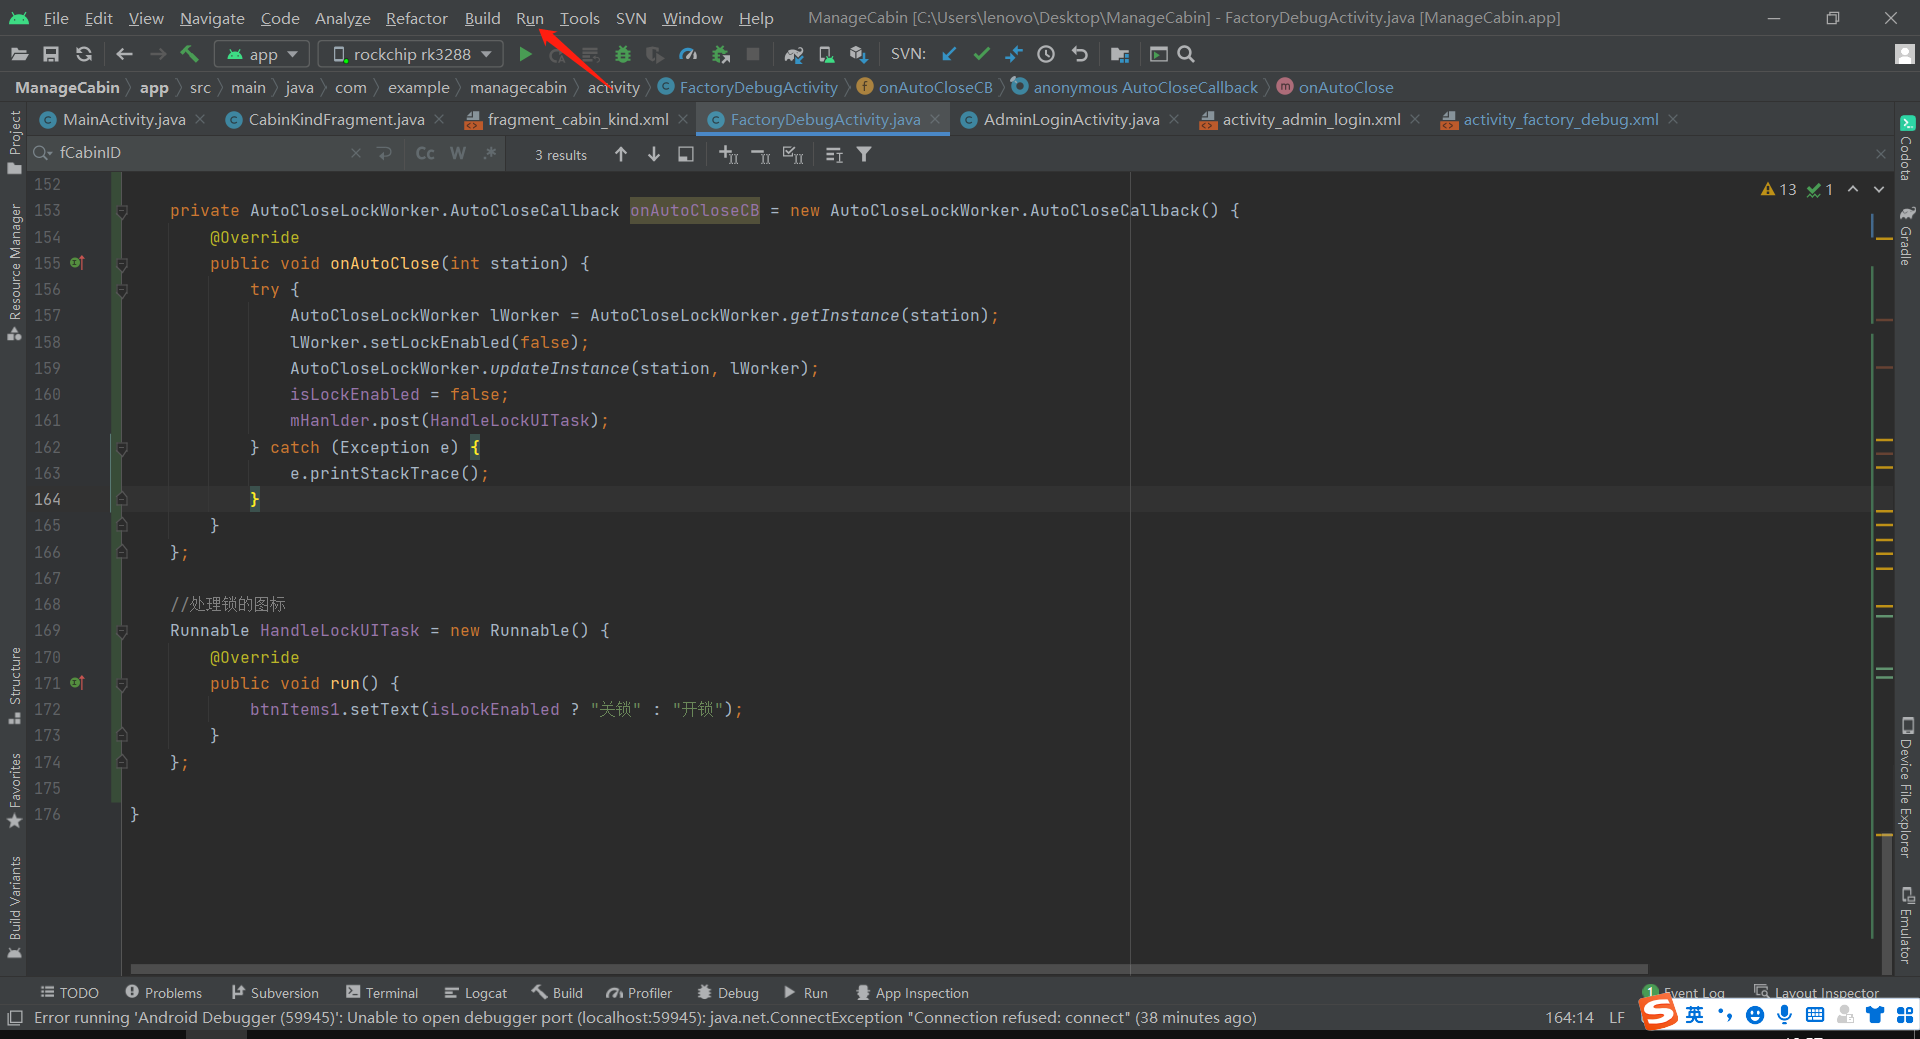This screenshot has width=1920, height=1039.
Task: Sync files with the refresh icon
Action: click(84, 54)
